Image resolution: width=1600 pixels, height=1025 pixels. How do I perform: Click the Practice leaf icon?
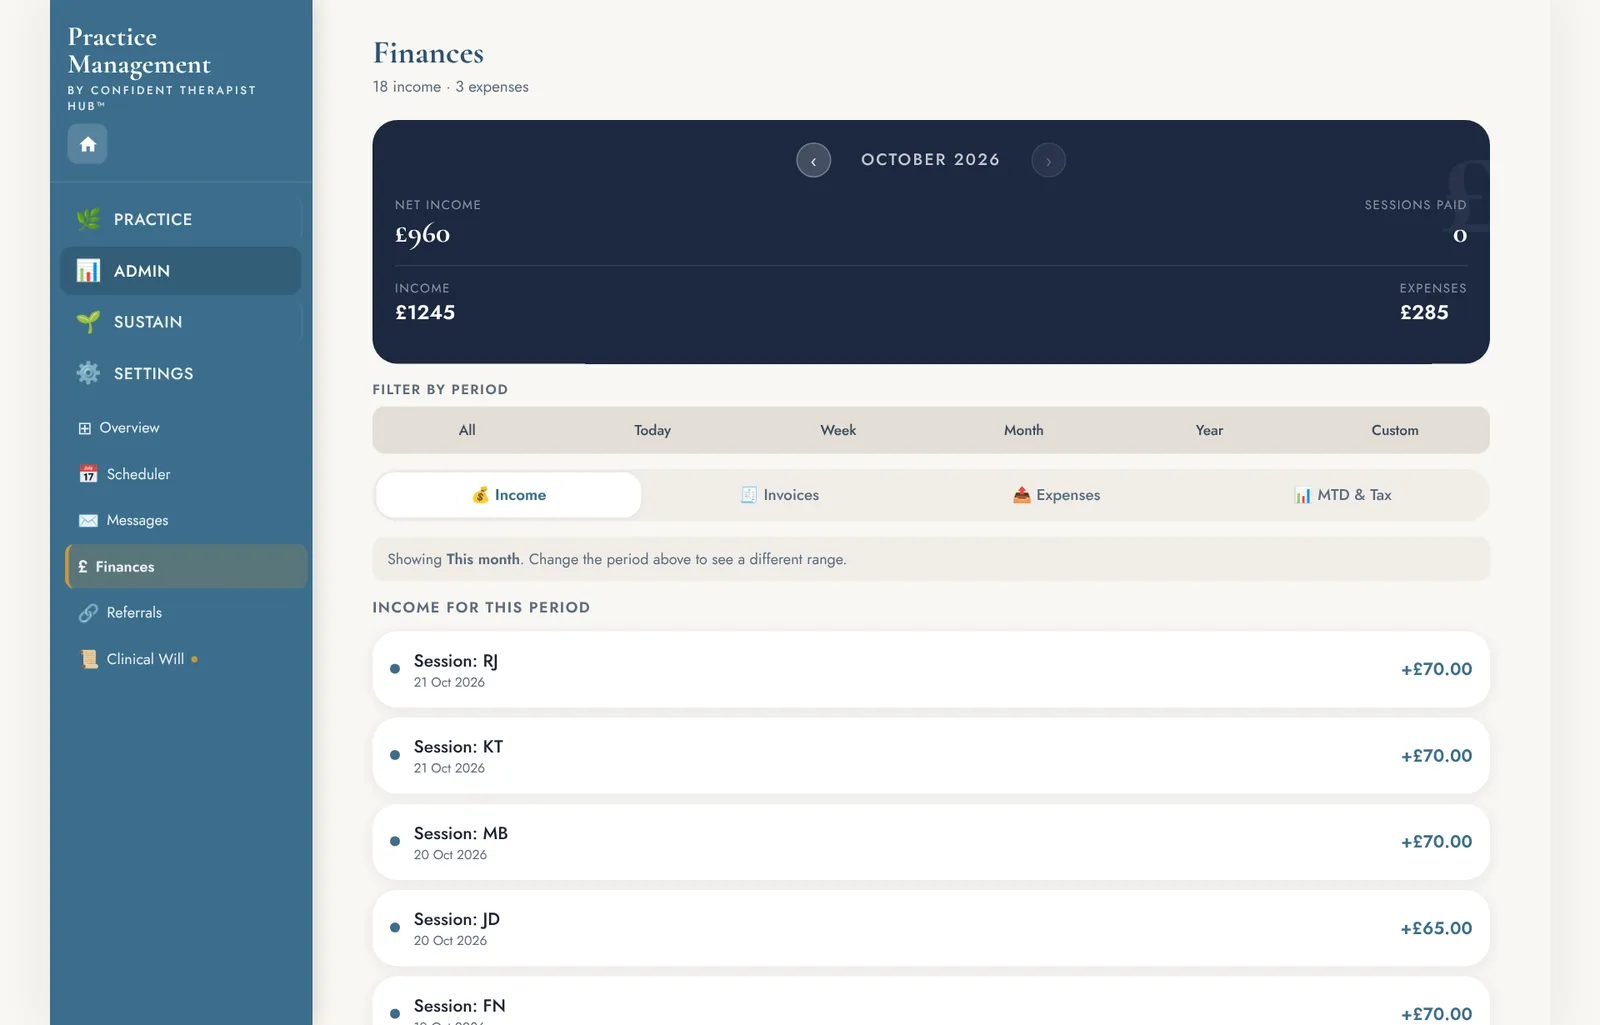coord(88,219)
